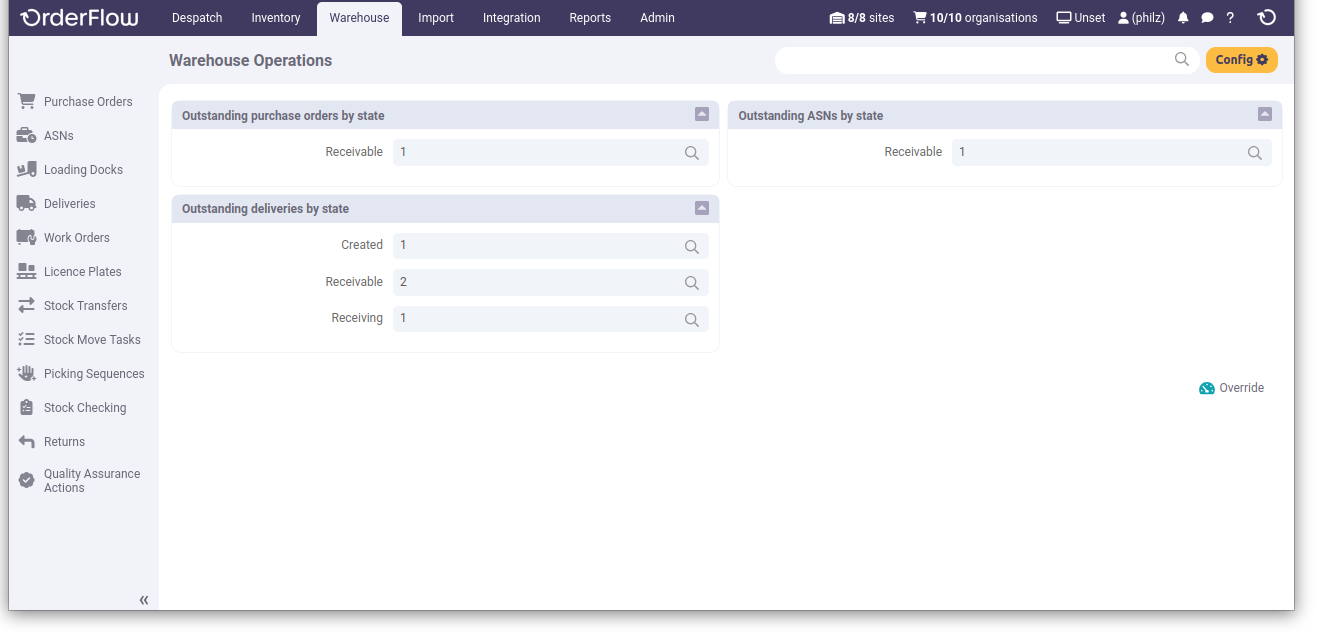Collapse Outstanding deliveries by state panel
1320x639 pixels.
coord(702,208)
